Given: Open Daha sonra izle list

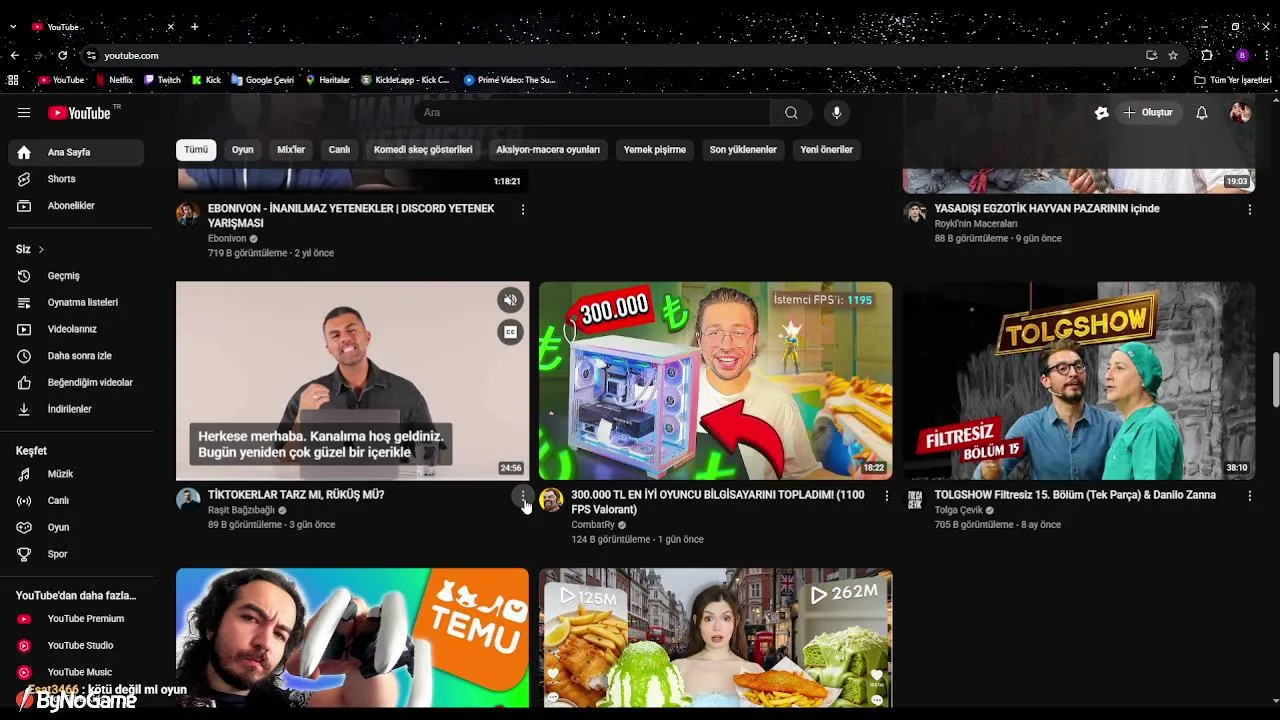Looking at the screenshot, I should click(x=76, y=356).
